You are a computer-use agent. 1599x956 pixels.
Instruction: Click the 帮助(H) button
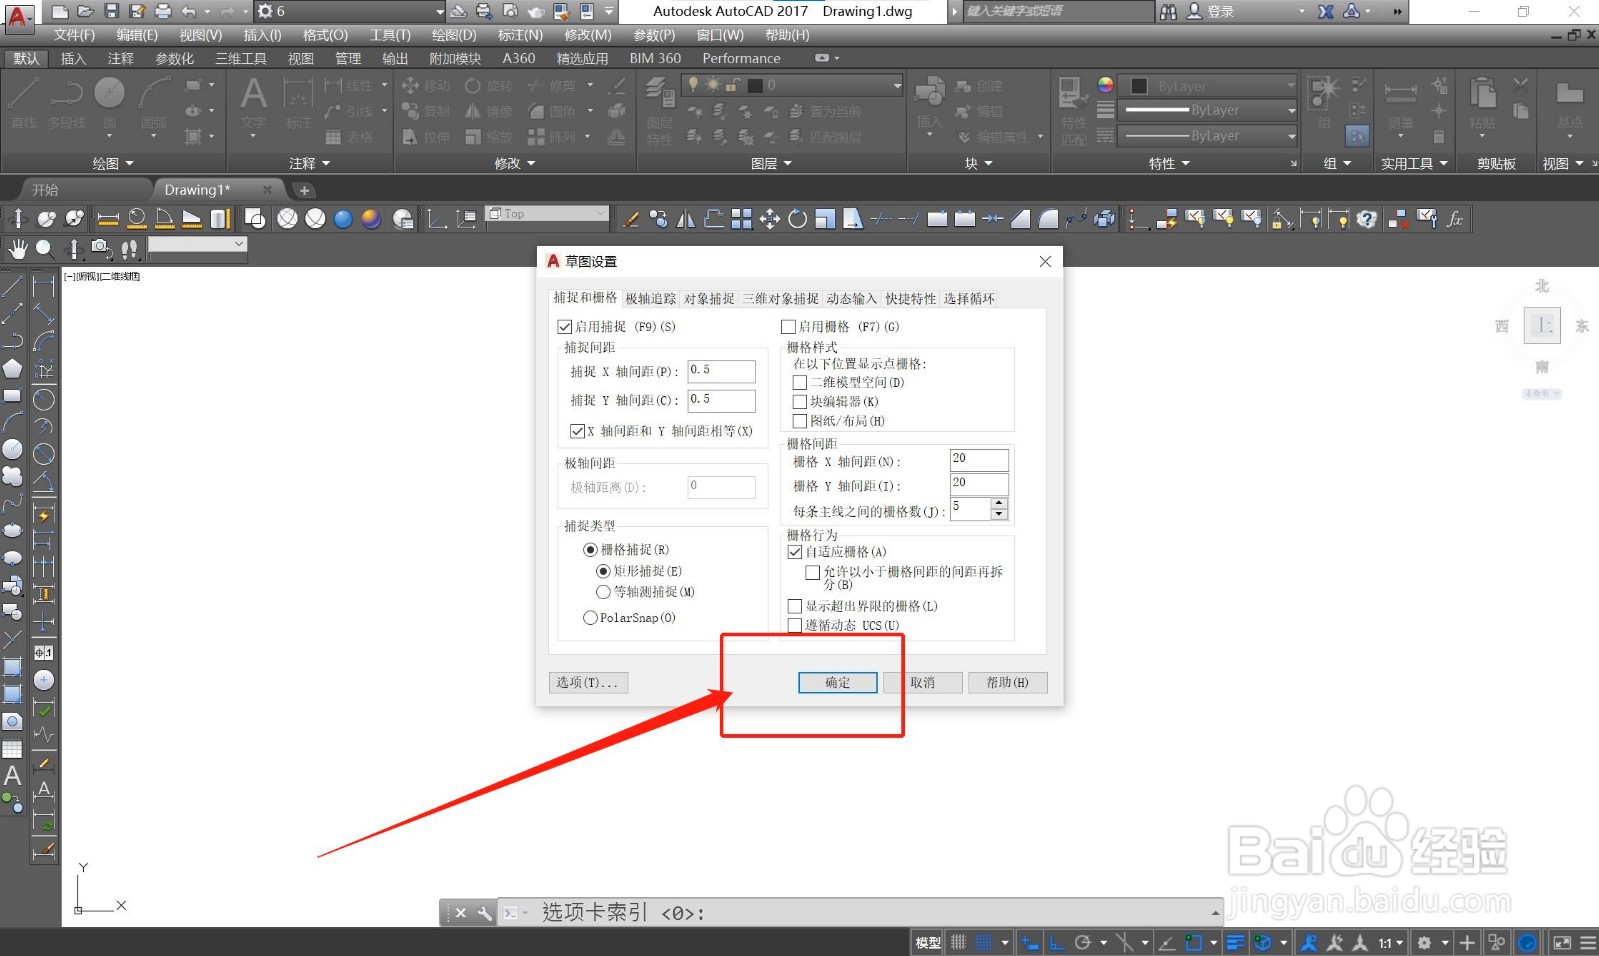(1007, 682)
